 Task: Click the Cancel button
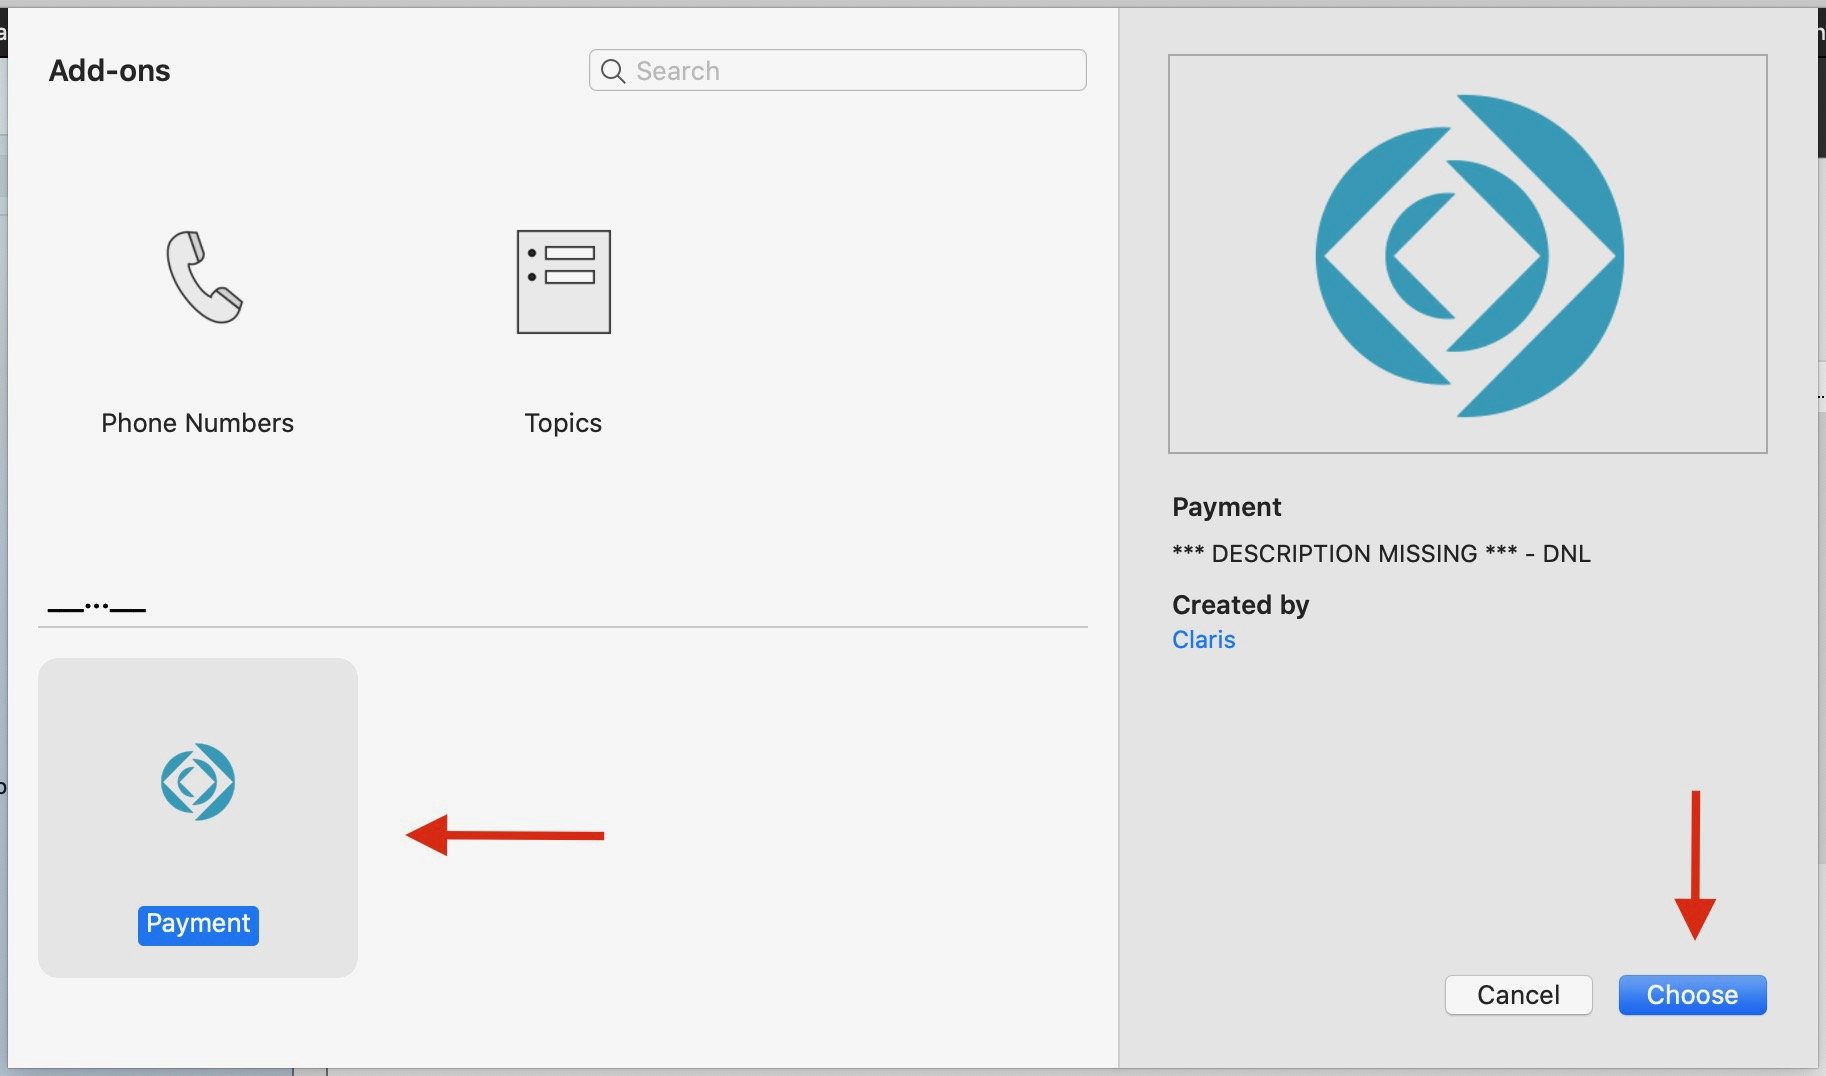tap(1518, 995)
